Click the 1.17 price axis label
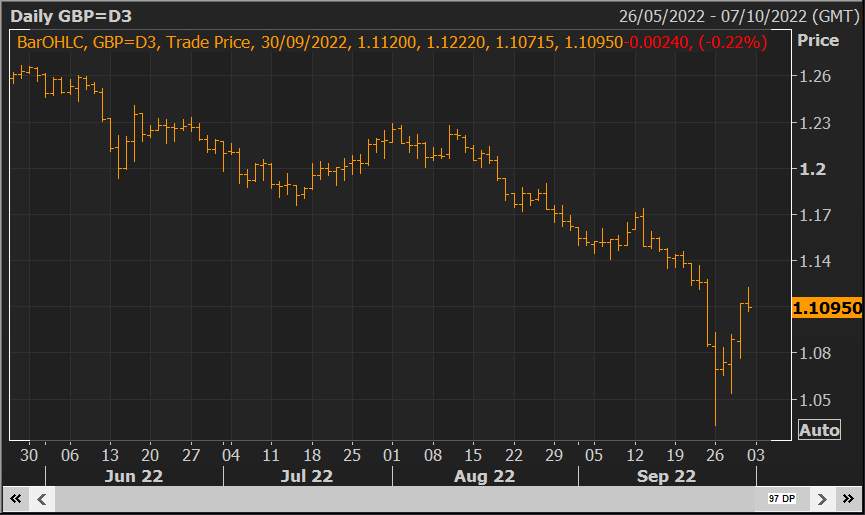The image size is (865, 515). tap(815, 214)
